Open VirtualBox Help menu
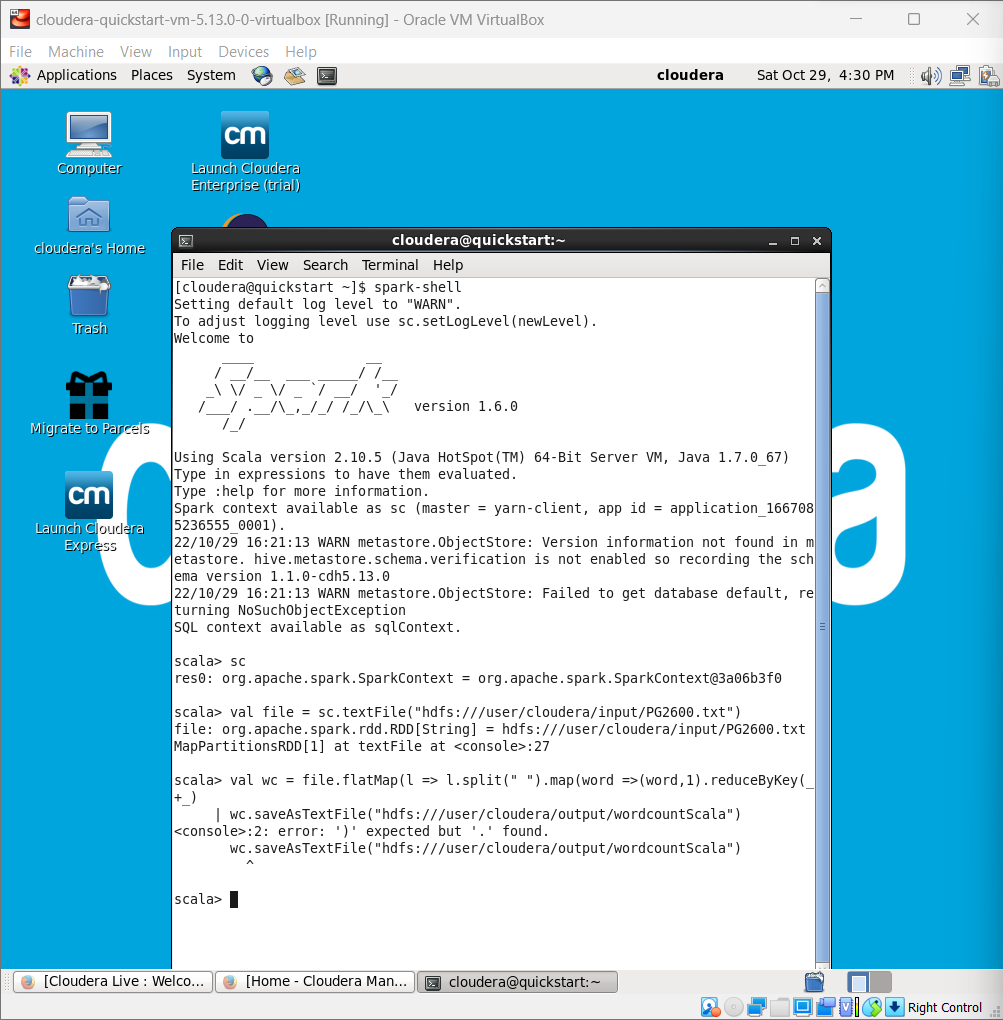This screenshot has height=1020, width=1003. click(x=301, y=51)
